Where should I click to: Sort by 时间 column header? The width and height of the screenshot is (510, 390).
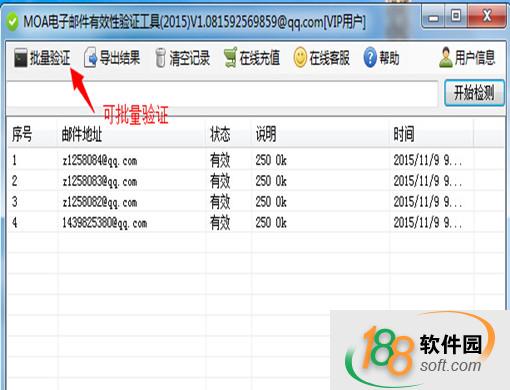point(431,134)
